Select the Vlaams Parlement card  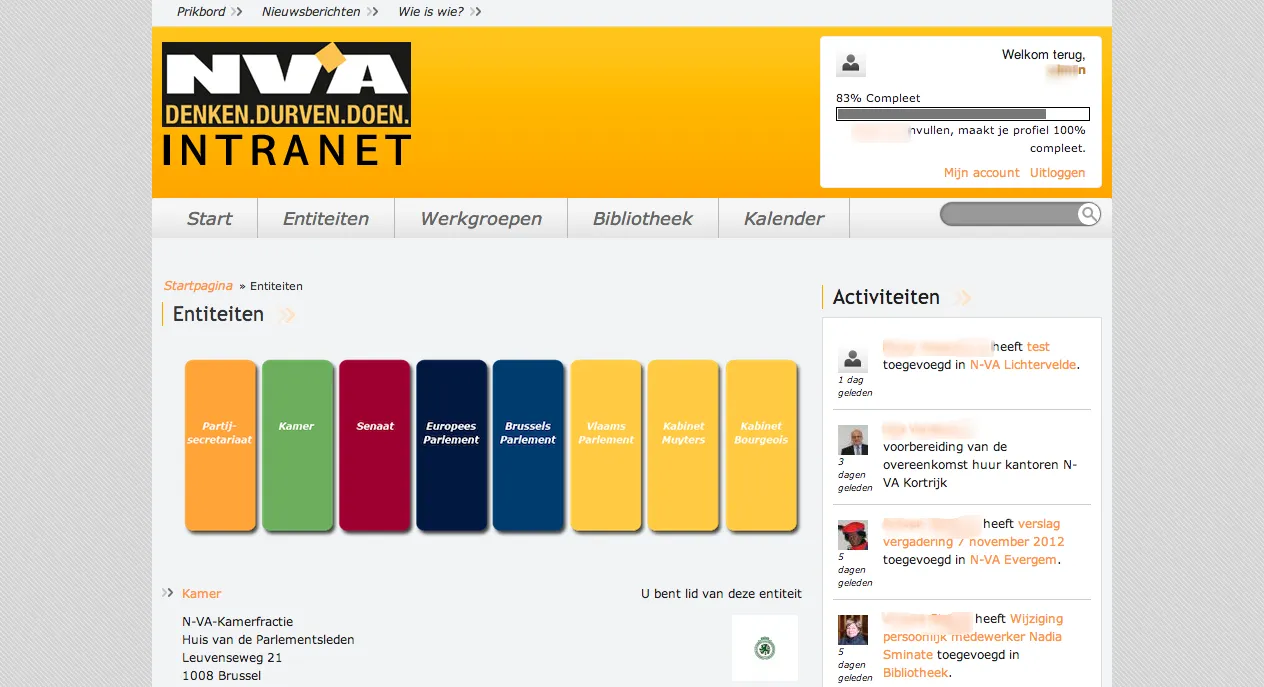[606, 445]
